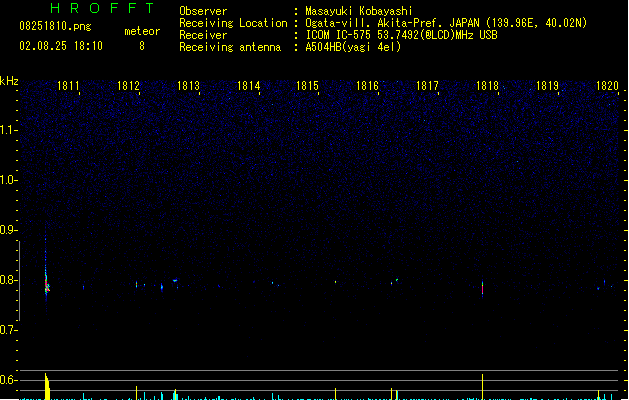
Task: Click the 1815 time marker
Action: coord(307,86)
